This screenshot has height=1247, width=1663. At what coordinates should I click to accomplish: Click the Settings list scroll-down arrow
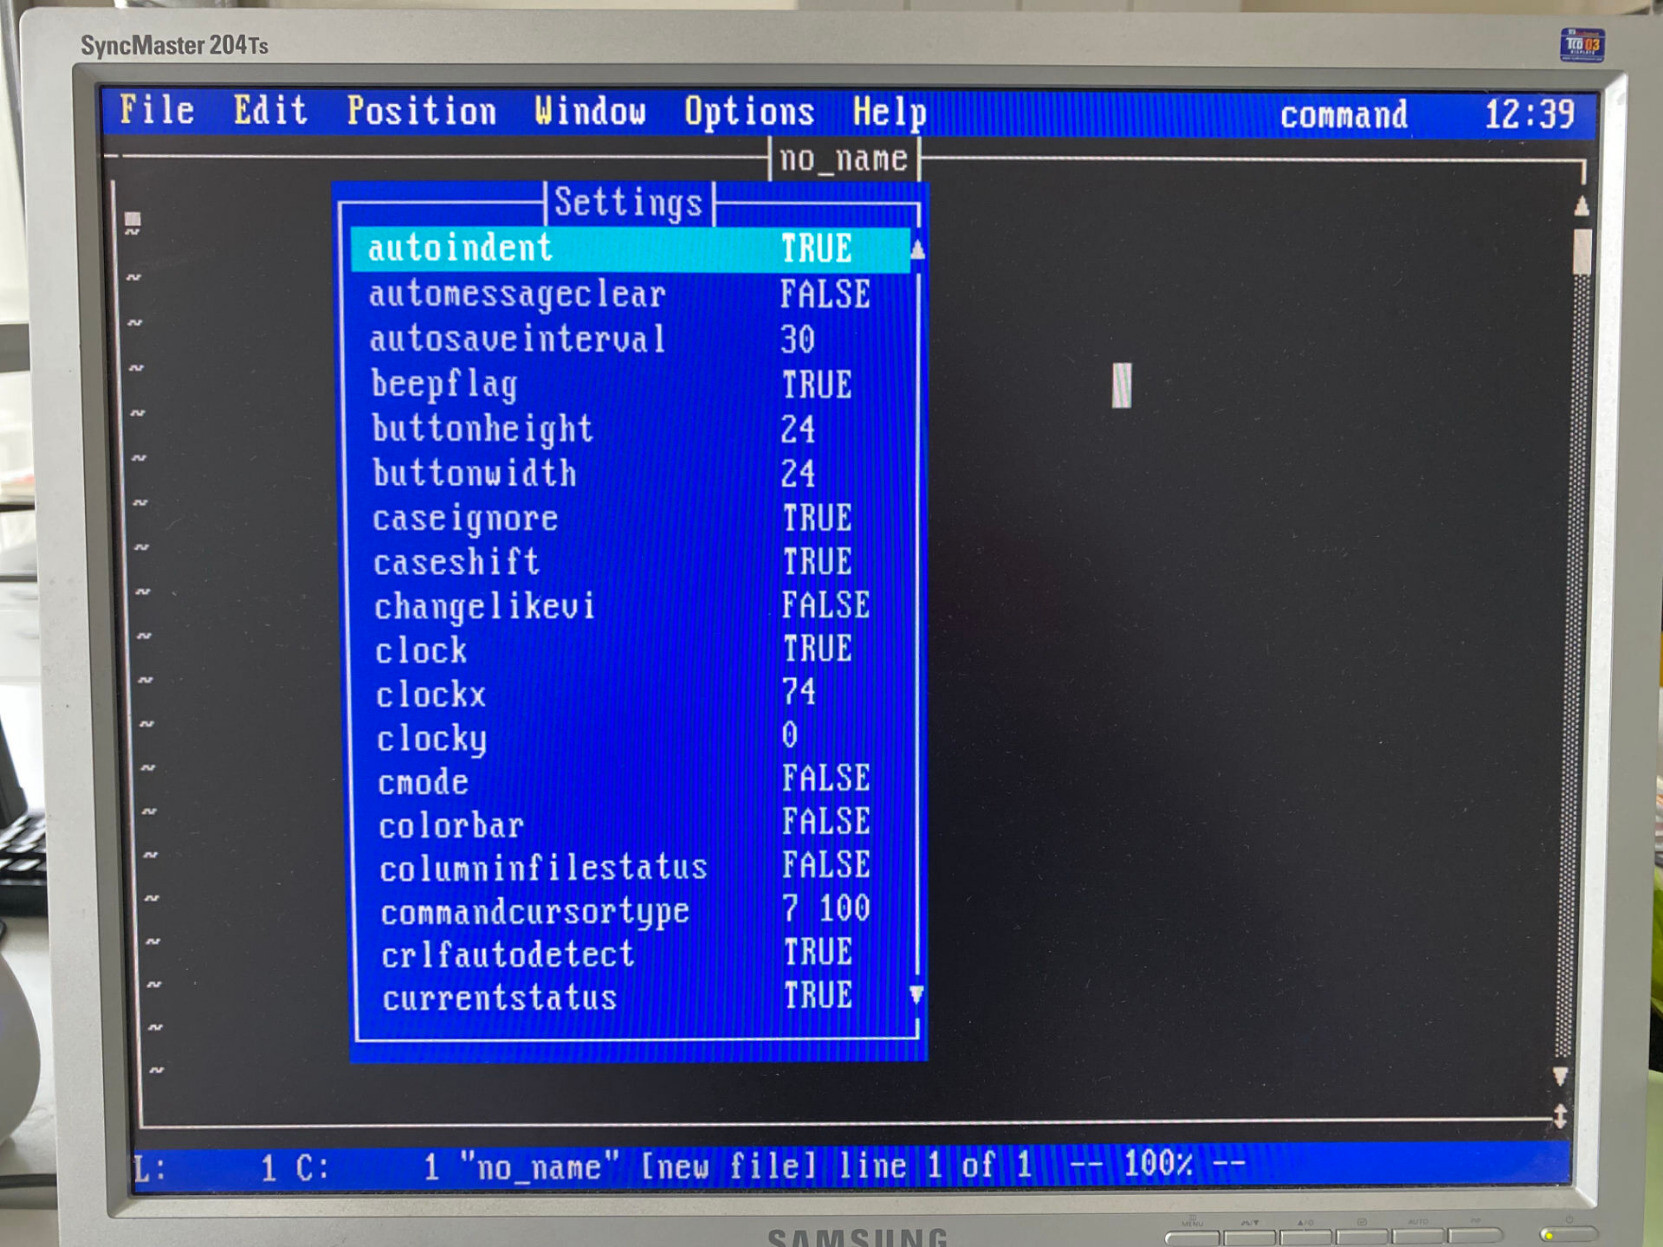click(x=916, y=995)
